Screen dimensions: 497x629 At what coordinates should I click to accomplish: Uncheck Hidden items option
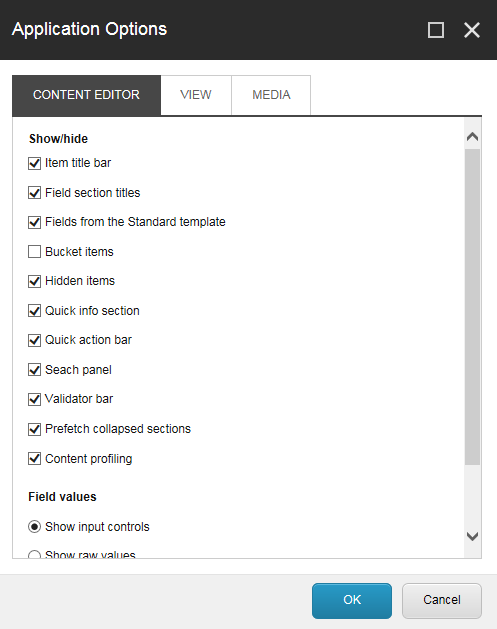coord(34,281)
